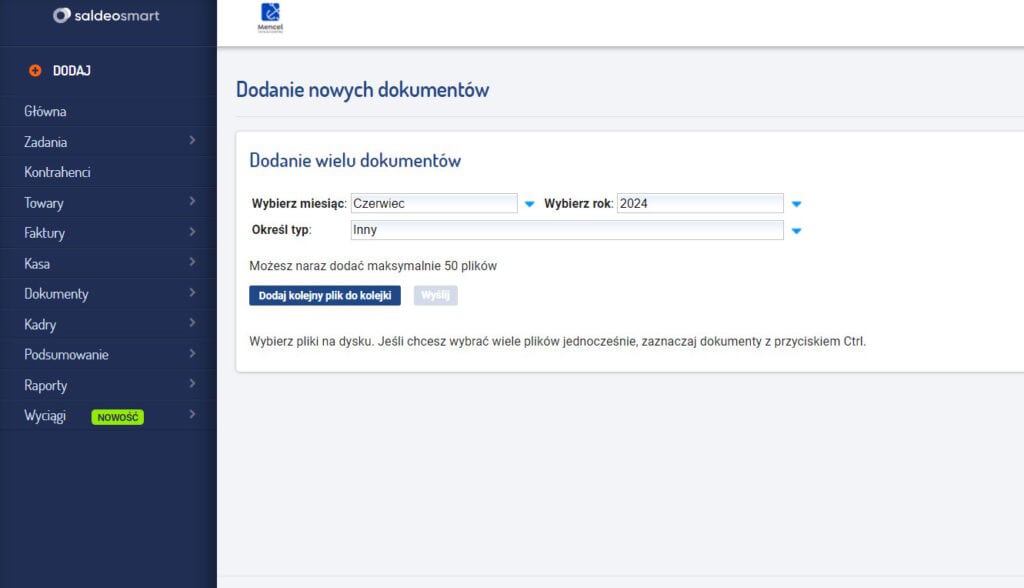Expand the Kasa submenu chevron
Screen dimensions: 1024x588
tap(192, 263)
